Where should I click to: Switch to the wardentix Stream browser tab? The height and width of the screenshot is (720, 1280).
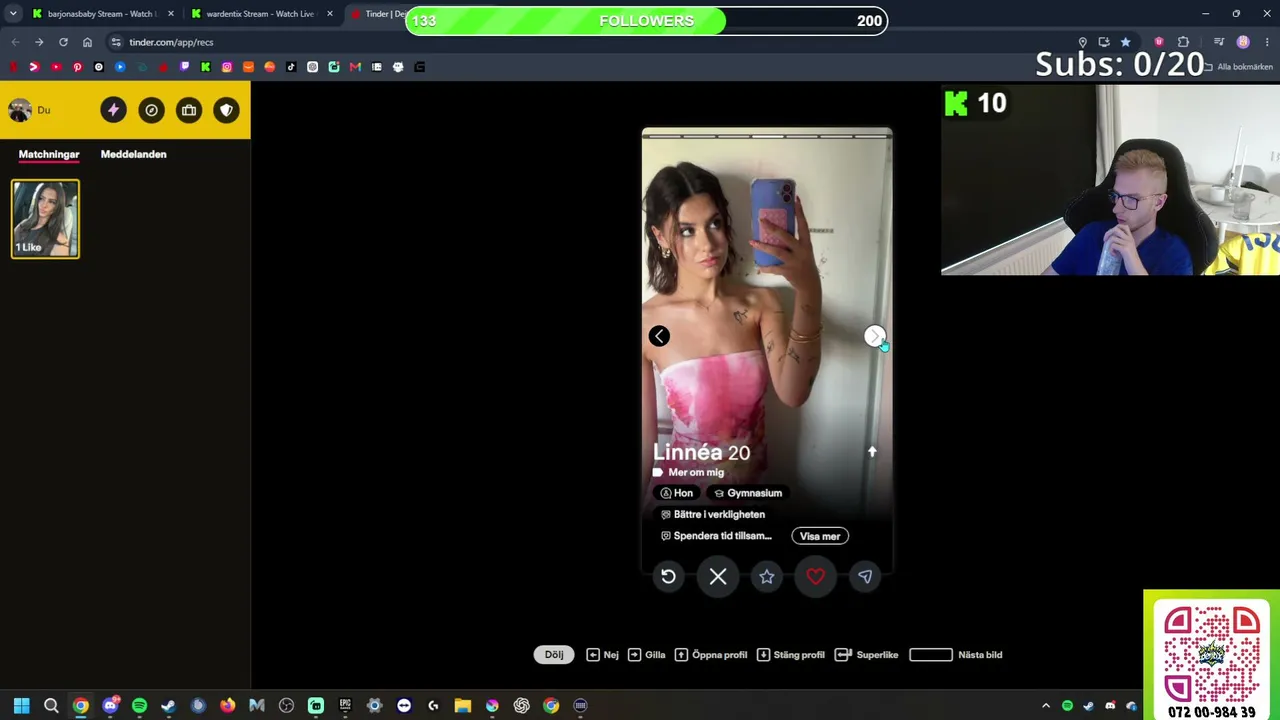click(260, 14)
